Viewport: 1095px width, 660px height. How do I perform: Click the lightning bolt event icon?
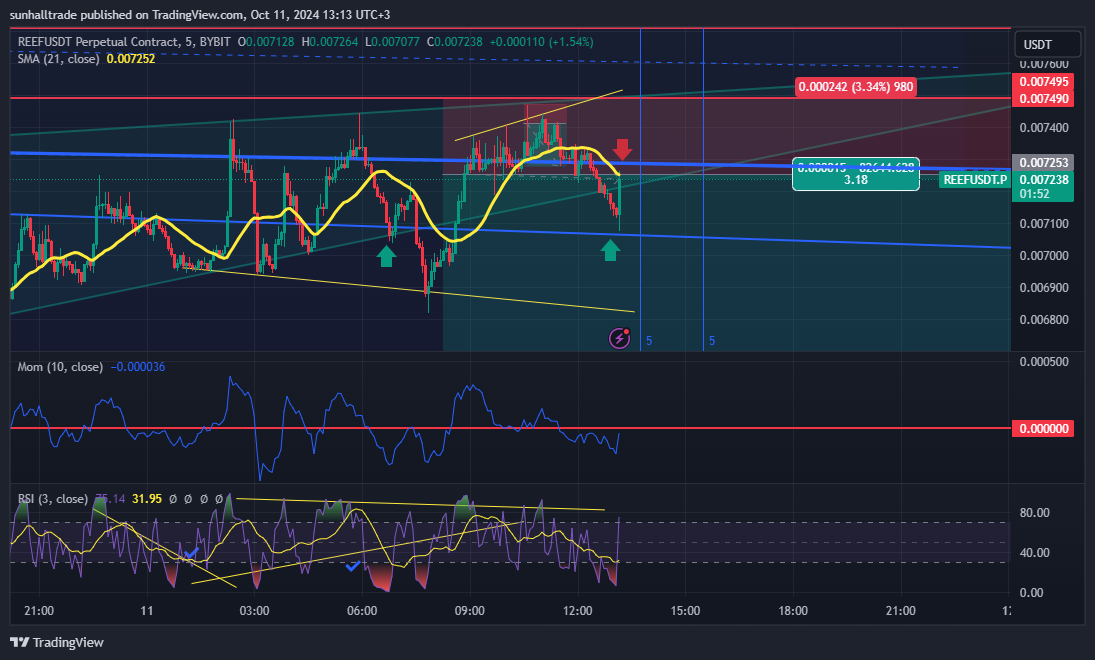click(x=619, y=339)
